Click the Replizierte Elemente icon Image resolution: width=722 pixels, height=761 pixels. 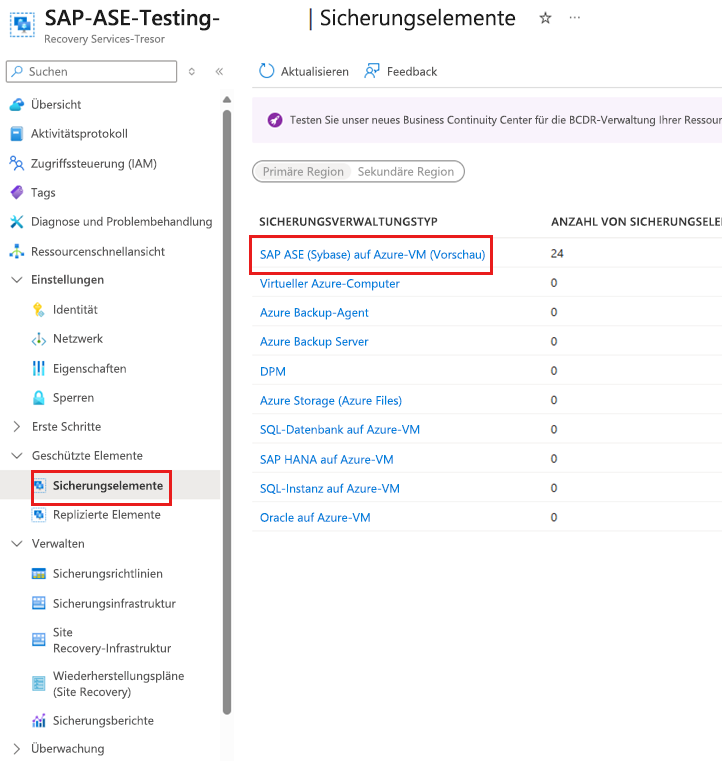click(x=39, y=514)
